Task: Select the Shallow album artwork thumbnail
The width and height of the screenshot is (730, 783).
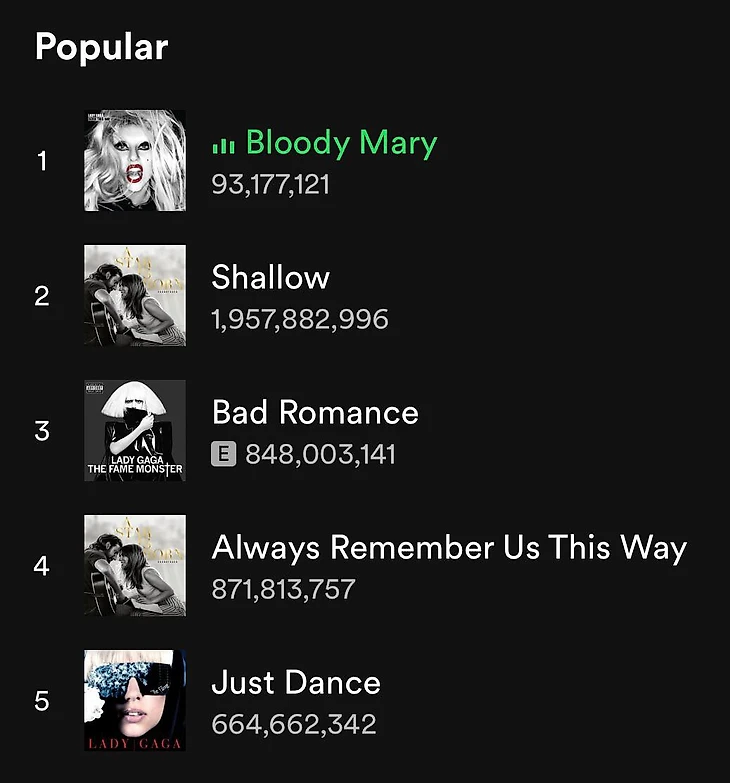Action: coord(135,295)
